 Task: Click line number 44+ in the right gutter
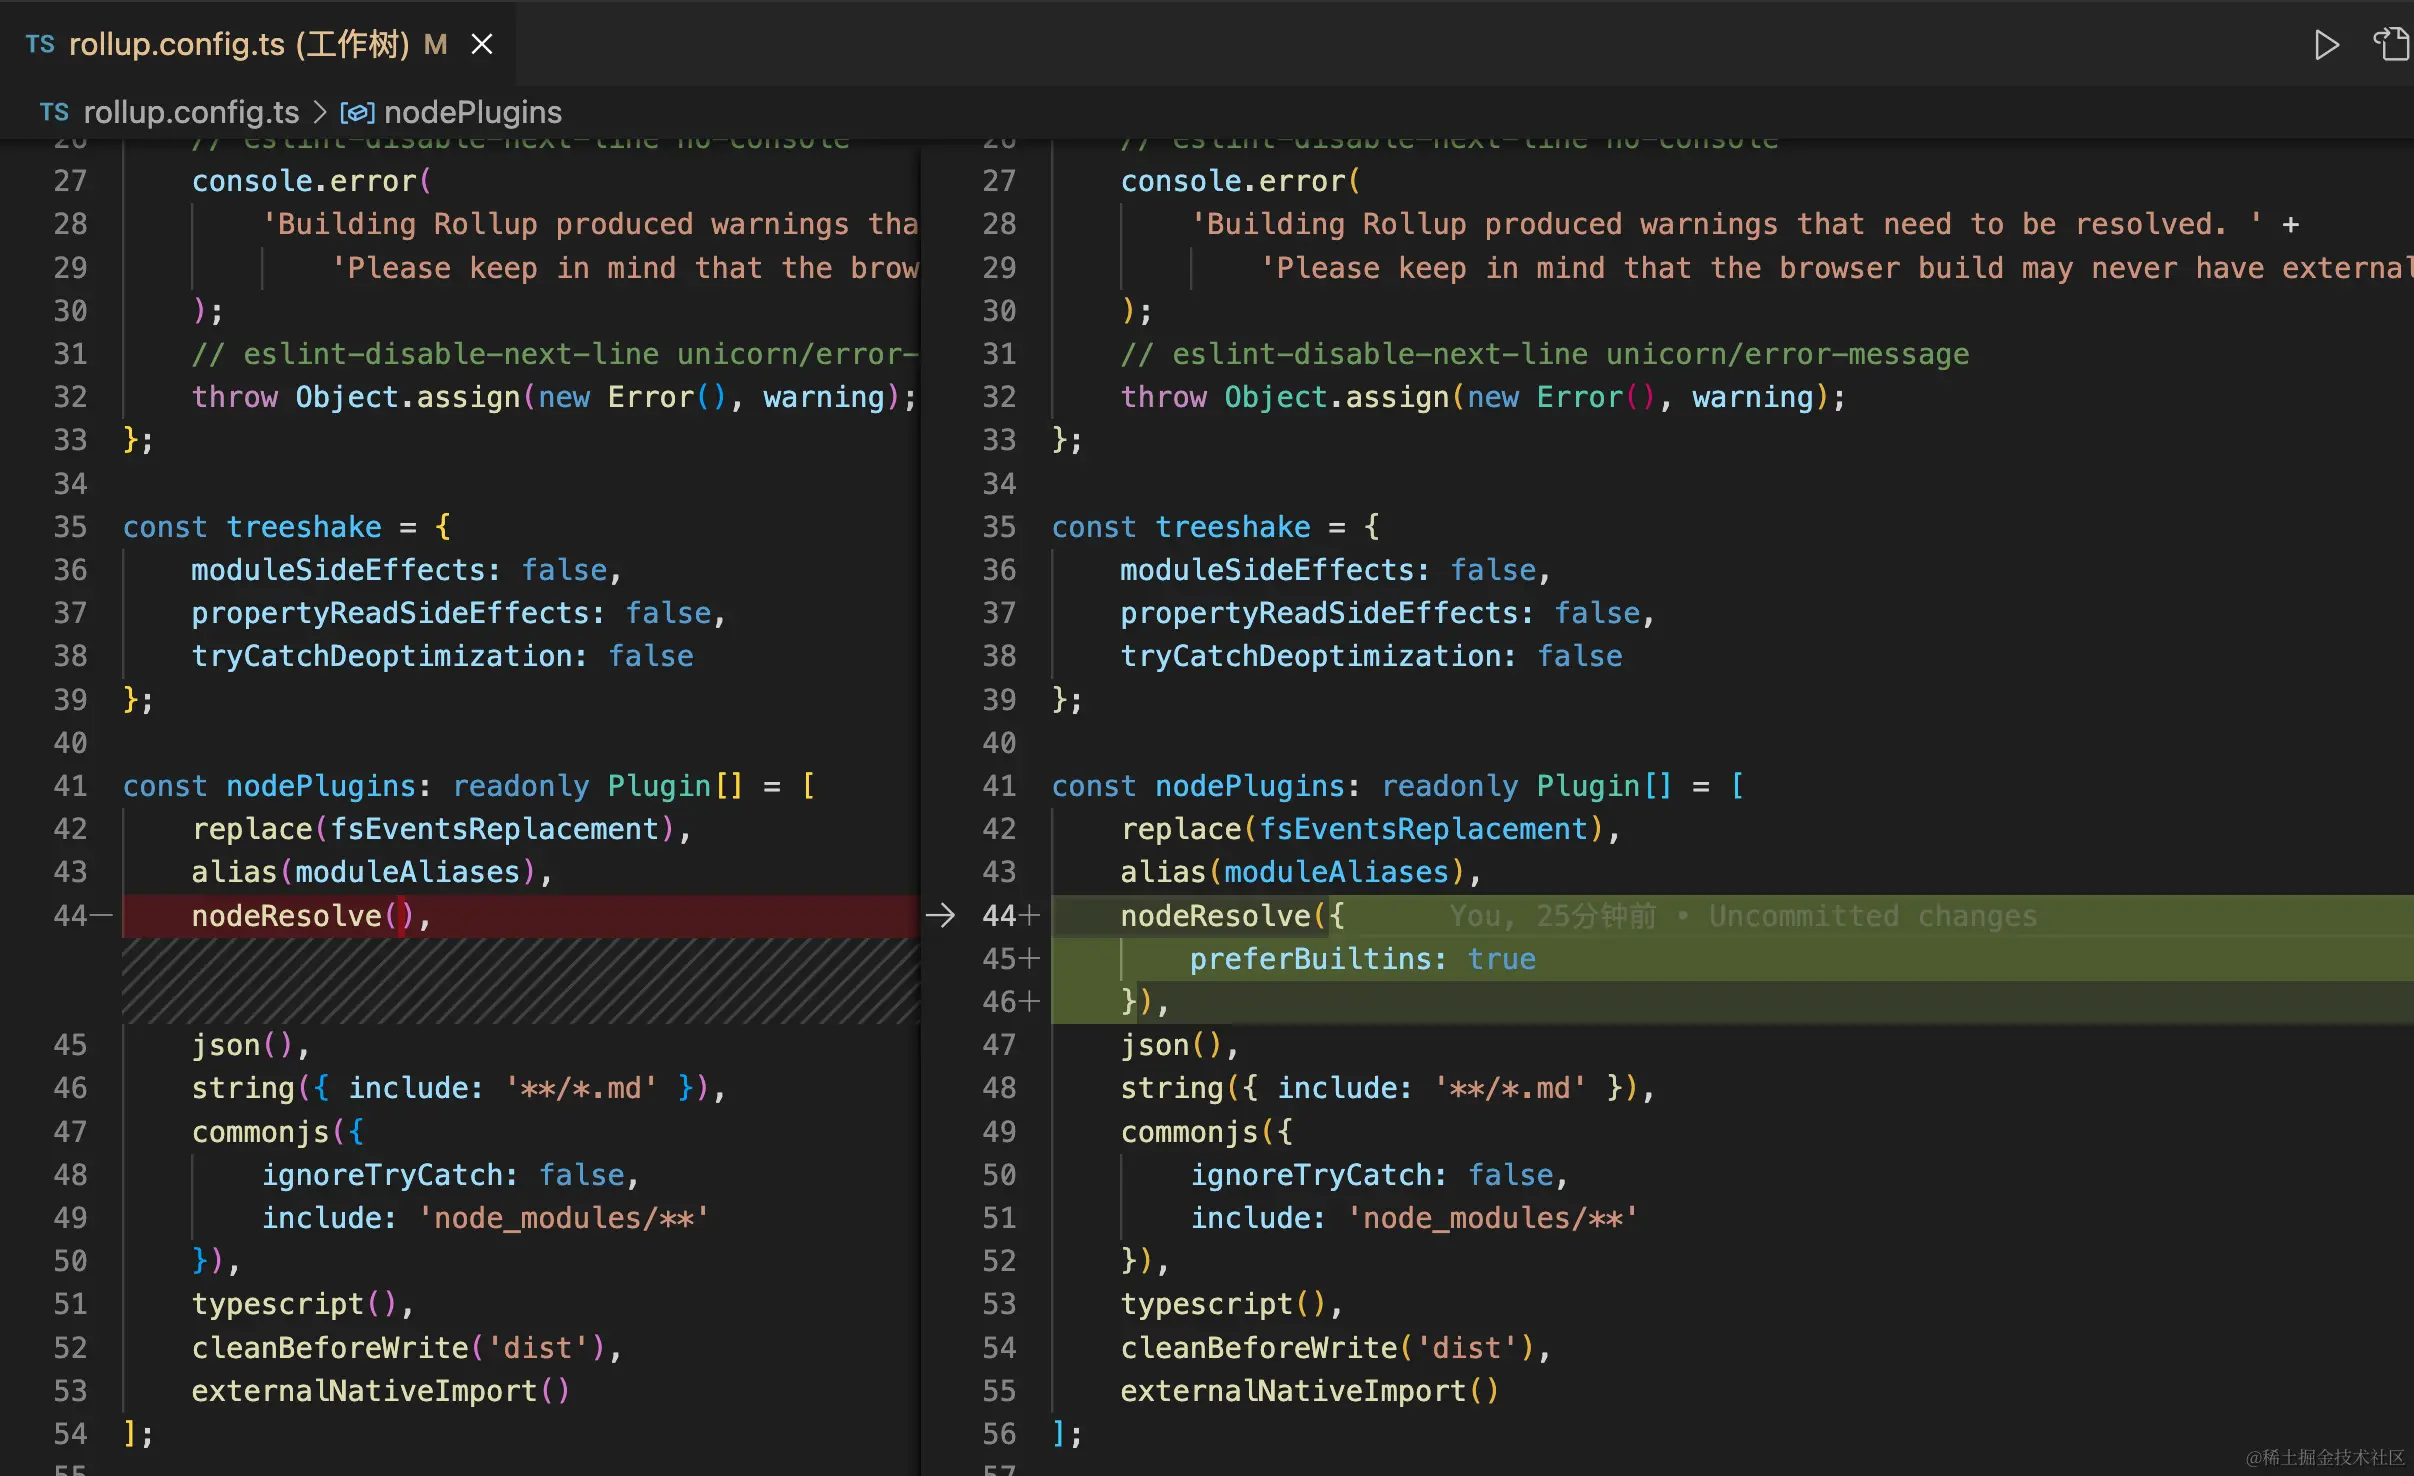(998, 916)
